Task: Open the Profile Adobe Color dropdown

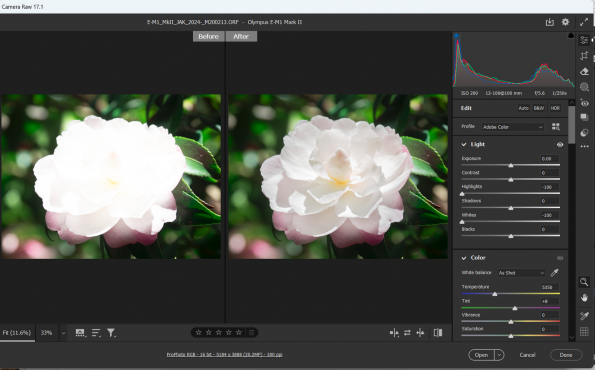Action: pos(513,127)
